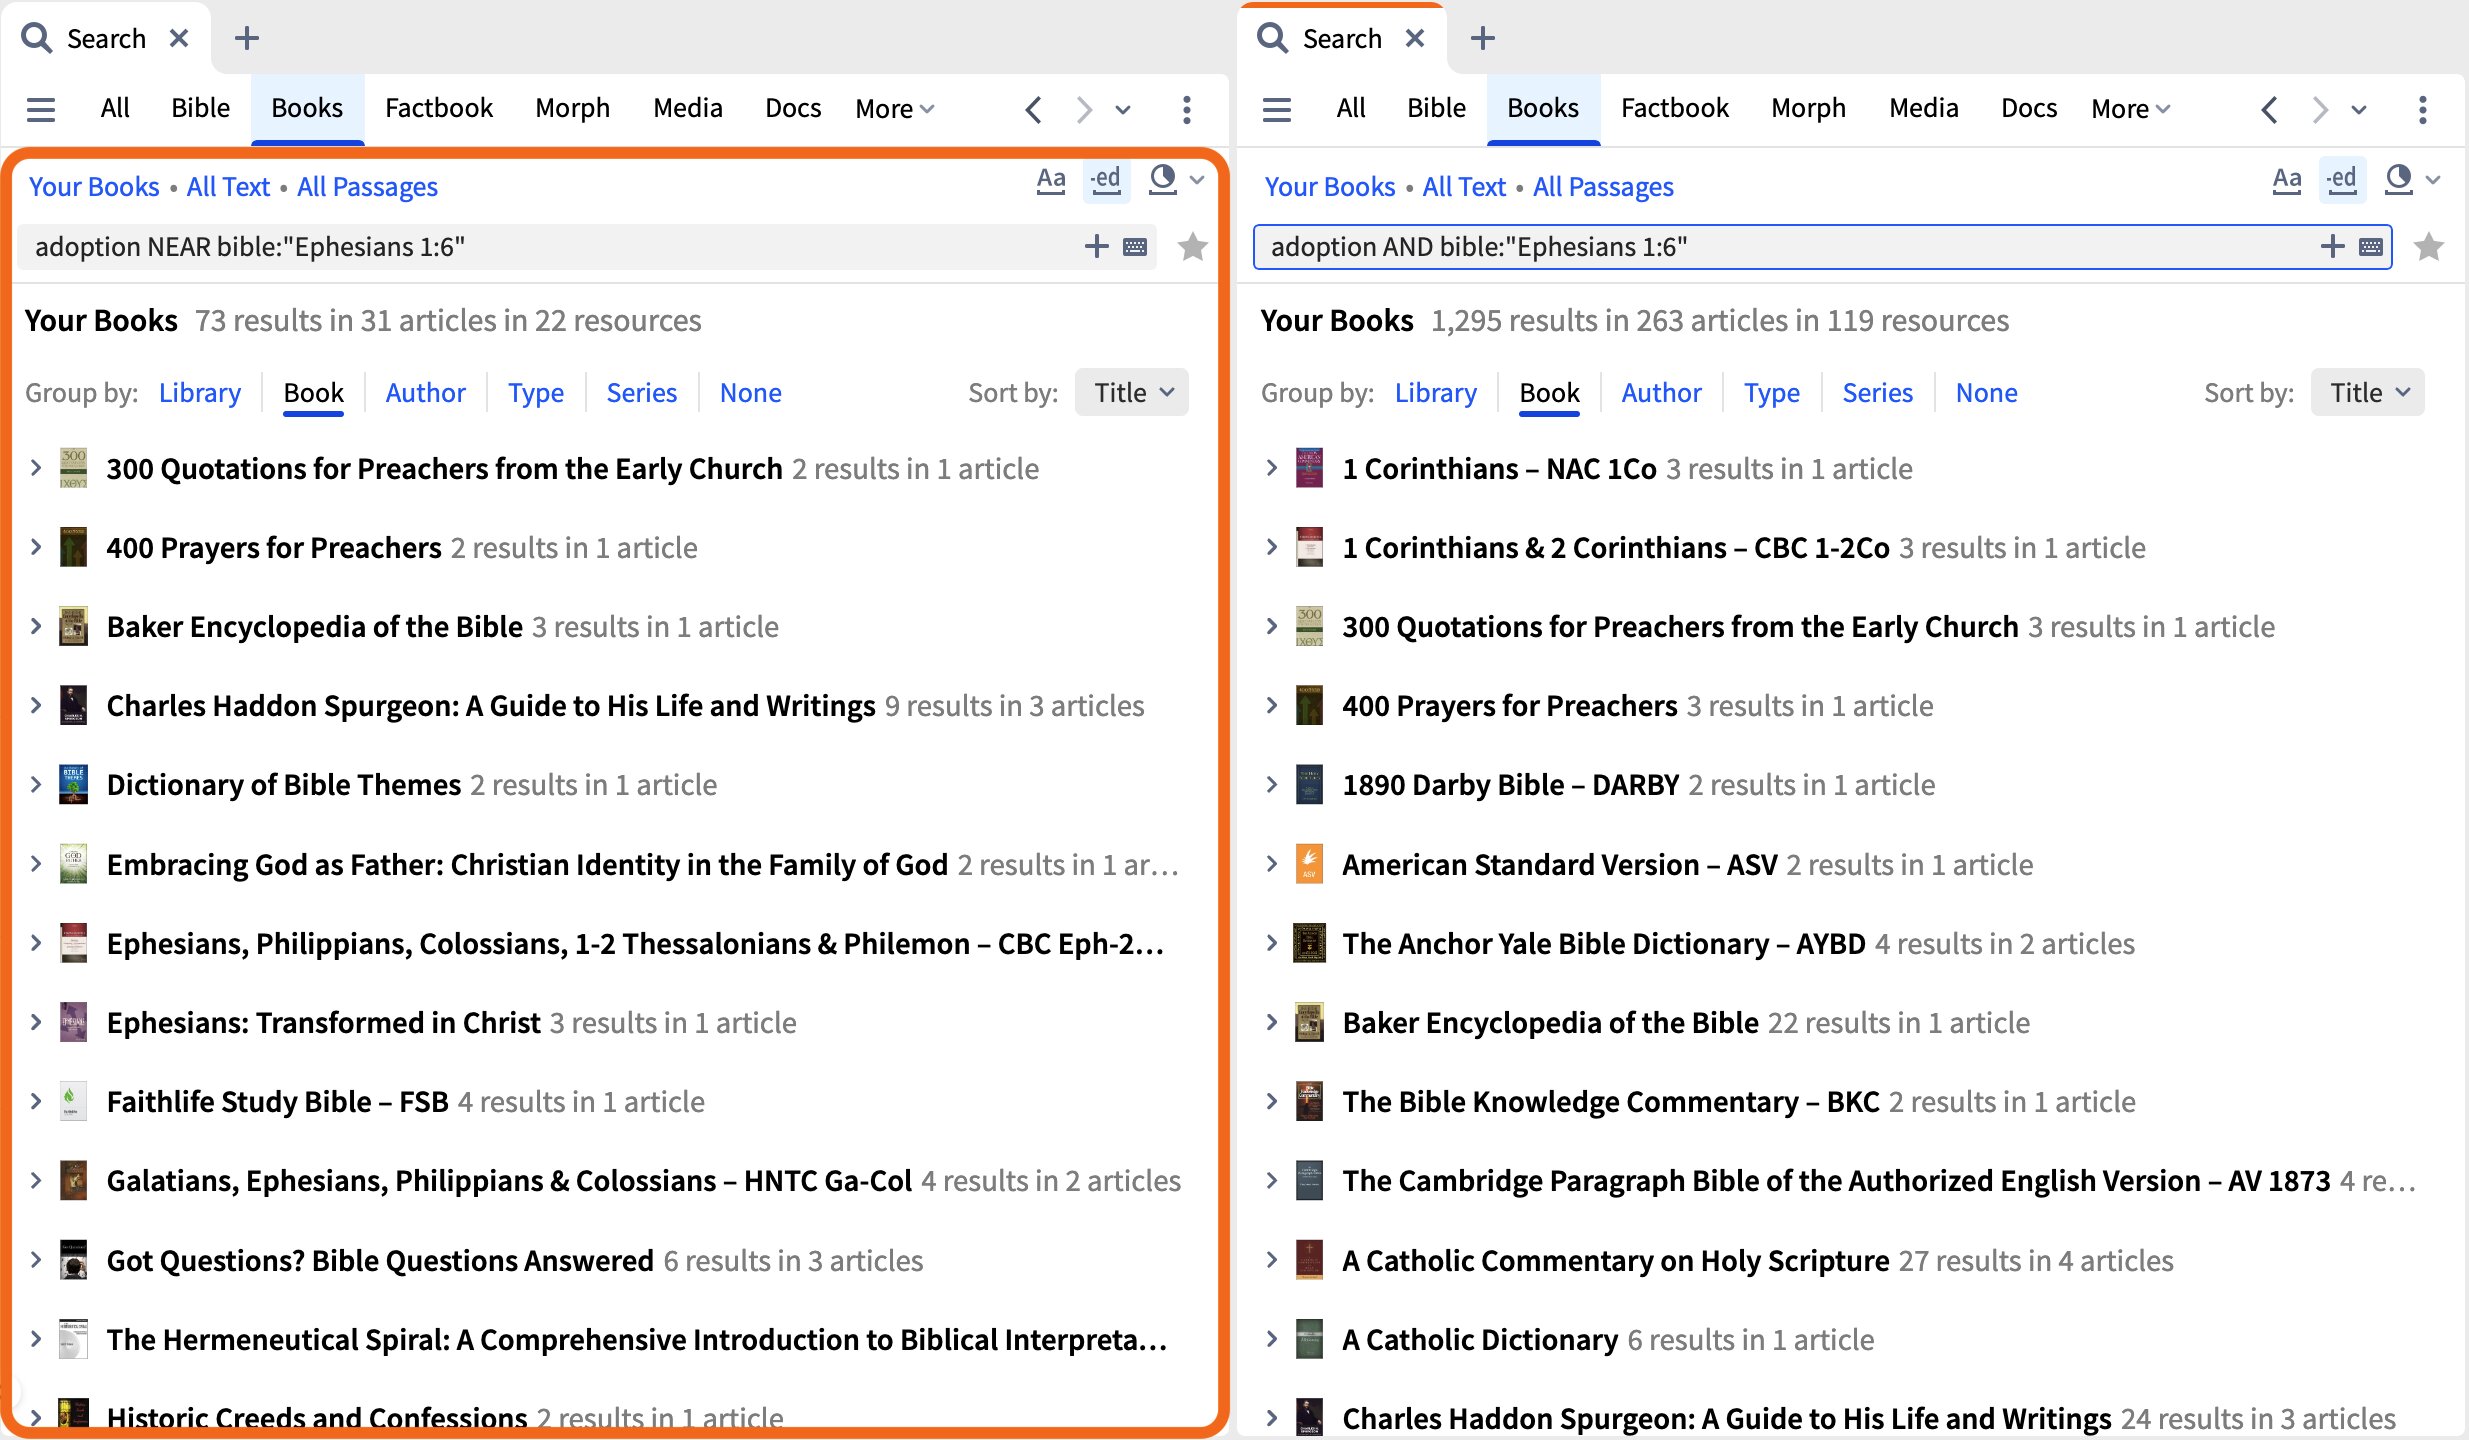Open the More dropdown in right panel

pos(2131,108)
